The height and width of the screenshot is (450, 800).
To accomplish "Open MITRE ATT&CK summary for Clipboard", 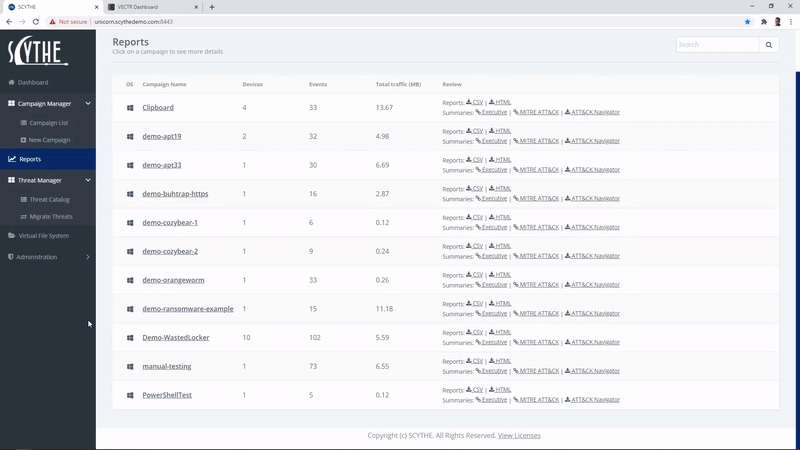I will 536,112.
